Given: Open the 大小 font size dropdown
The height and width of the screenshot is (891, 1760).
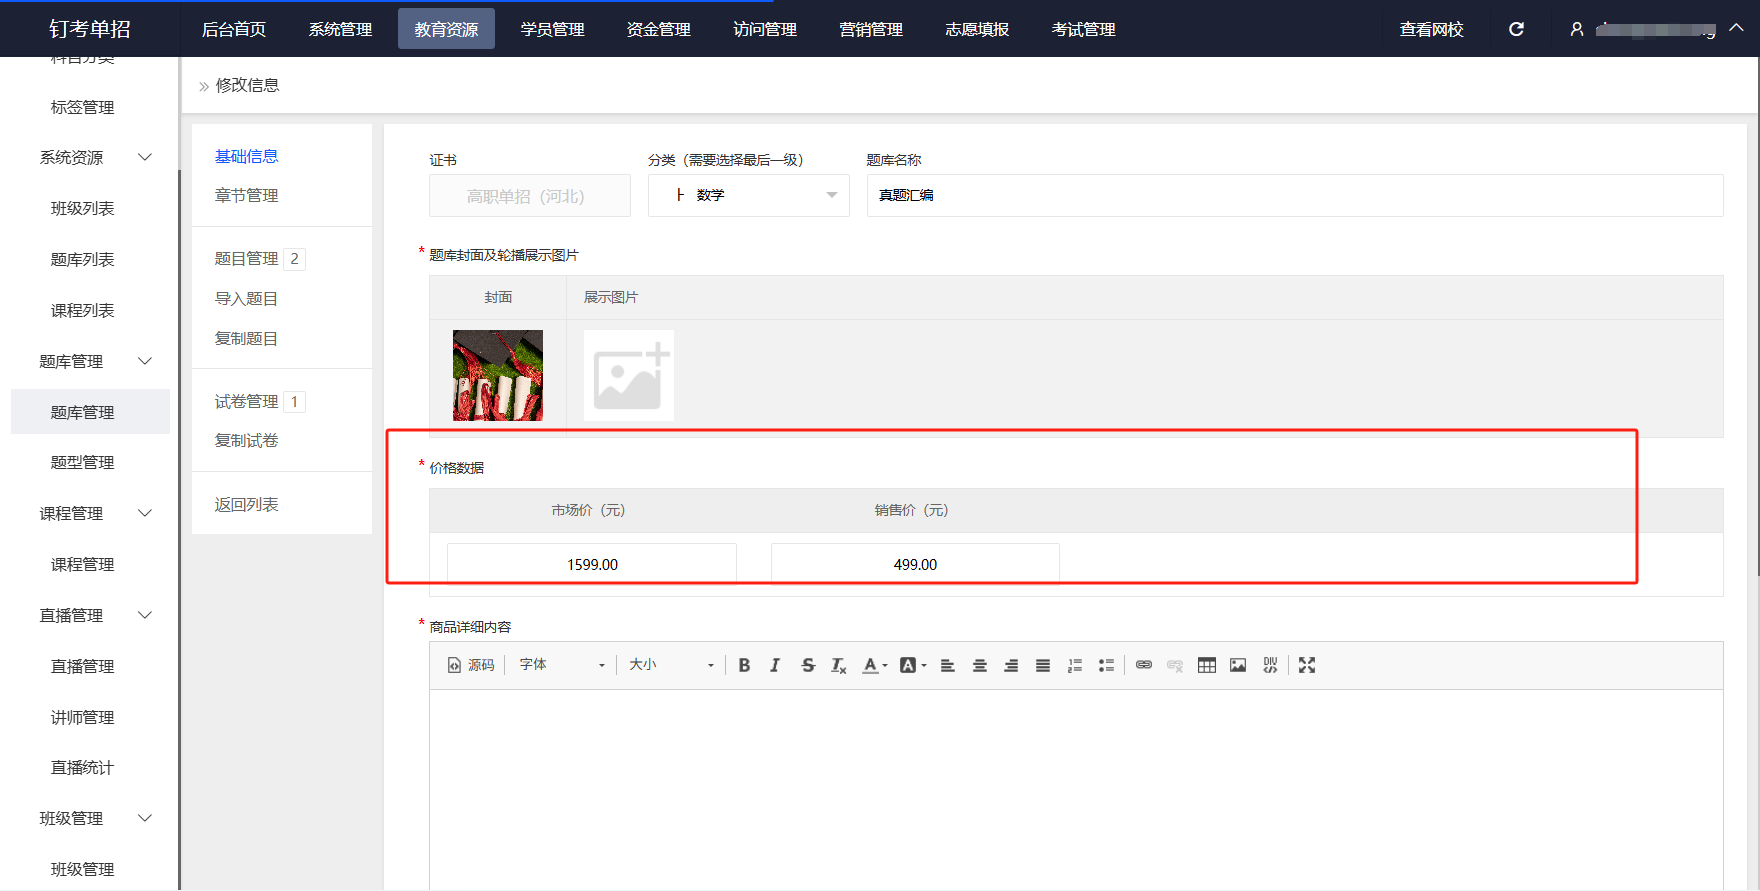Looking at the screenshot, I should point(671,665).
